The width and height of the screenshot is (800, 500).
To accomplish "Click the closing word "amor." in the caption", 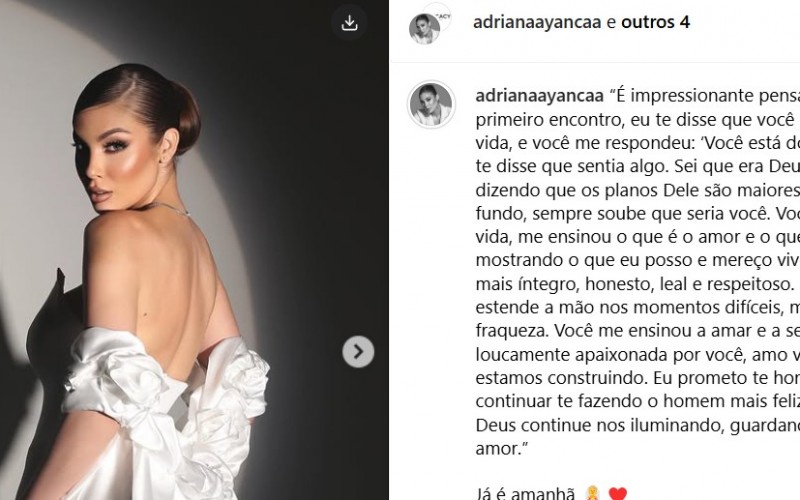I will pos(502,448).
